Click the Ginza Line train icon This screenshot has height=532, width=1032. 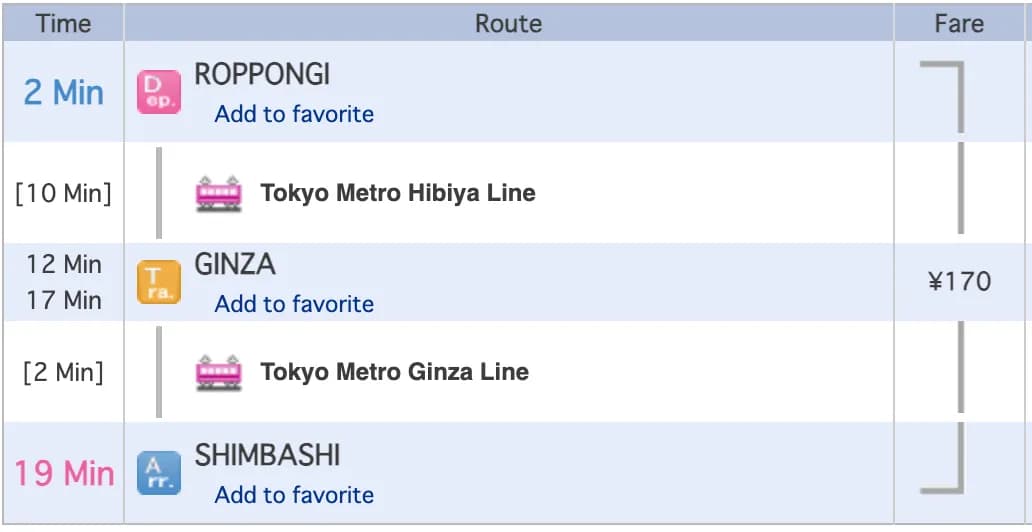point(219,373)
